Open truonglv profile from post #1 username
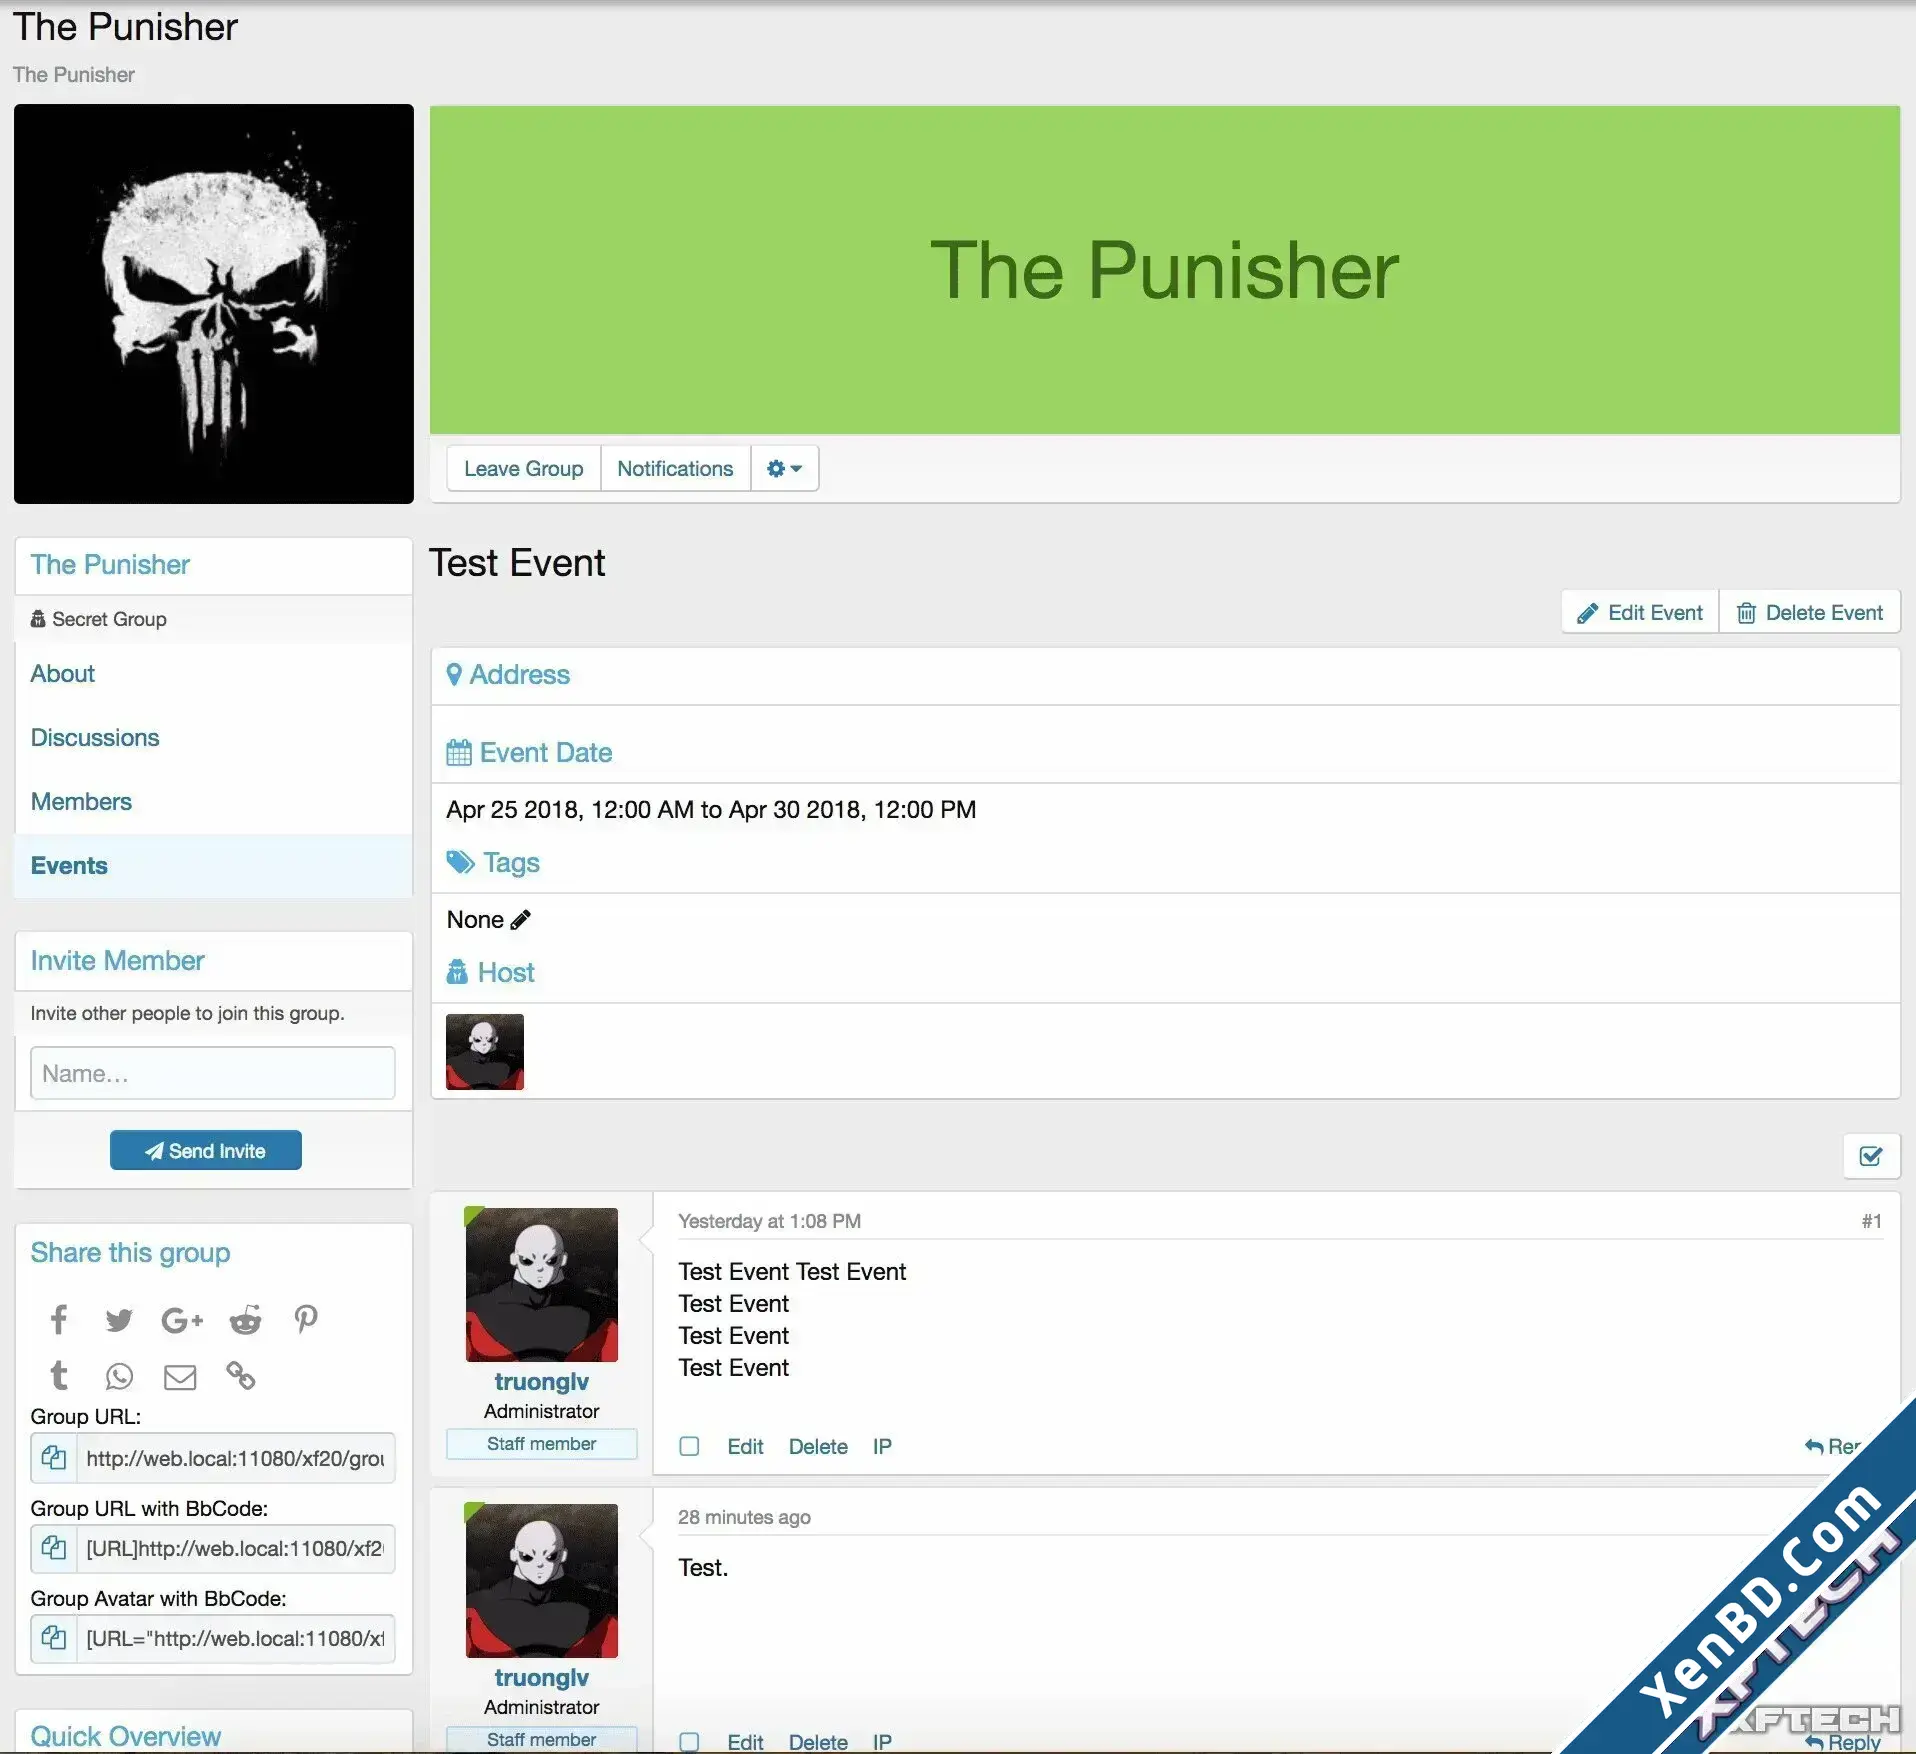Viewport: 1916px width, 1754px height. [x=542, y=1382]
